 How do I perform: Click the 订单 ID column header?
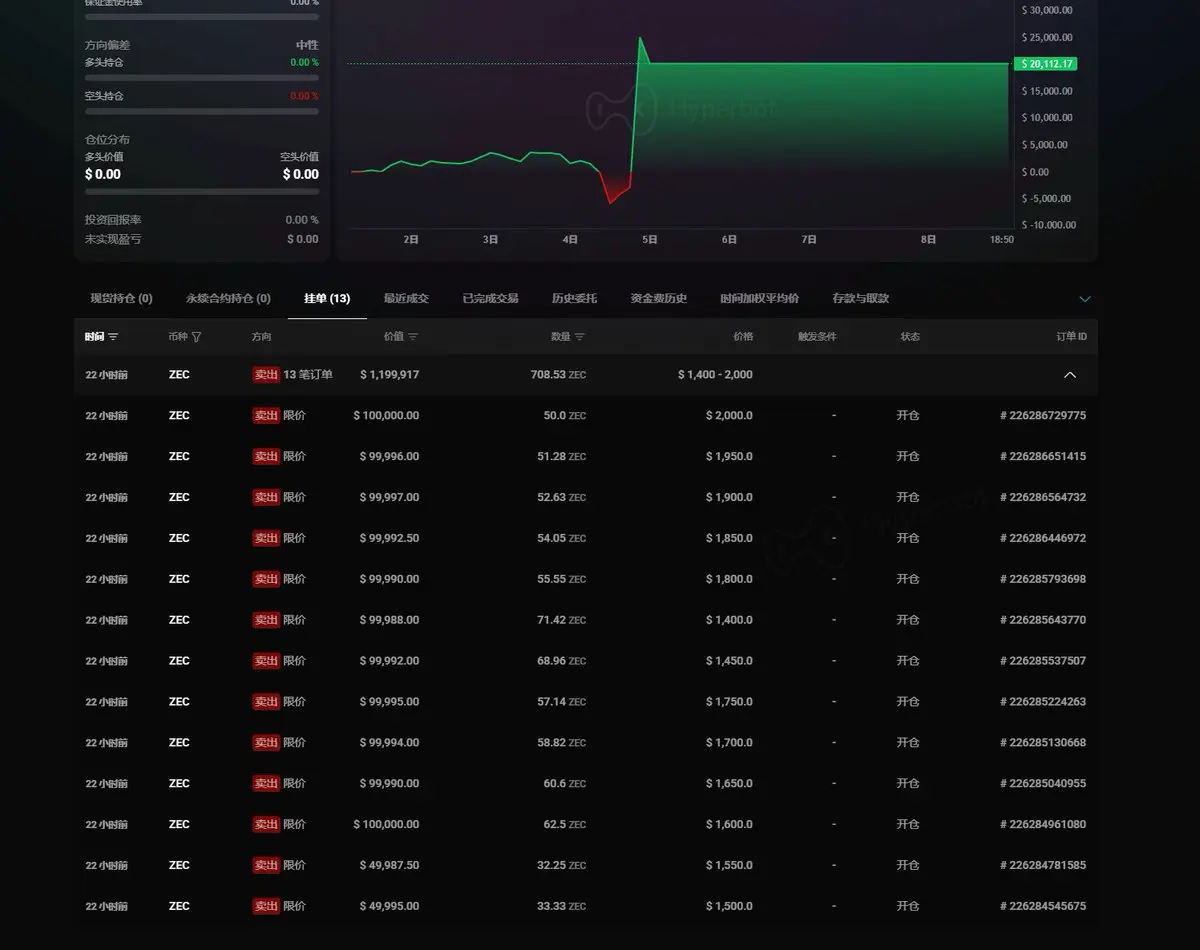[1071, 337]
